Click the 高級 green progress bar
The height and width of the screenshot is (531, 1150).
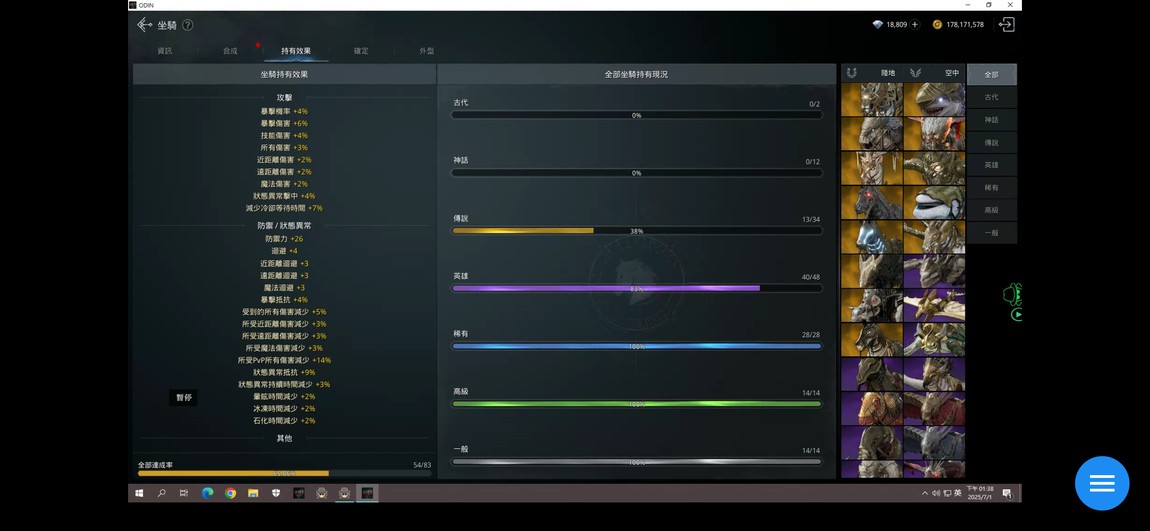637,404
